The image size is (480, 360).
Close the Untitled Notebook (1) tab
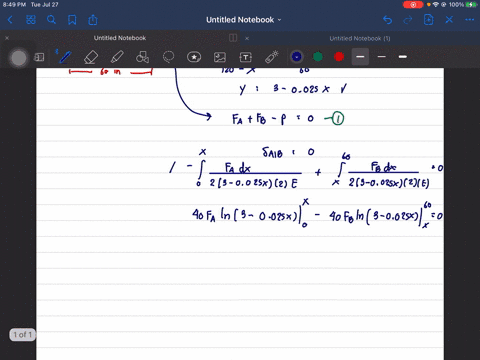tap(247, 38)
